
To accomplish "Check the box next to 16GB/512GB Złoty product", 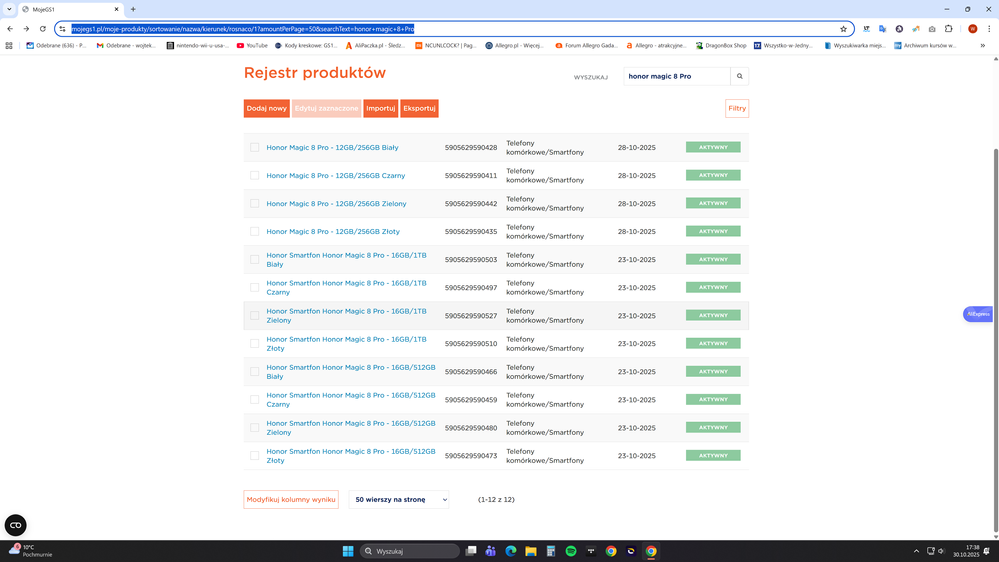I will [x=255, y=456].
